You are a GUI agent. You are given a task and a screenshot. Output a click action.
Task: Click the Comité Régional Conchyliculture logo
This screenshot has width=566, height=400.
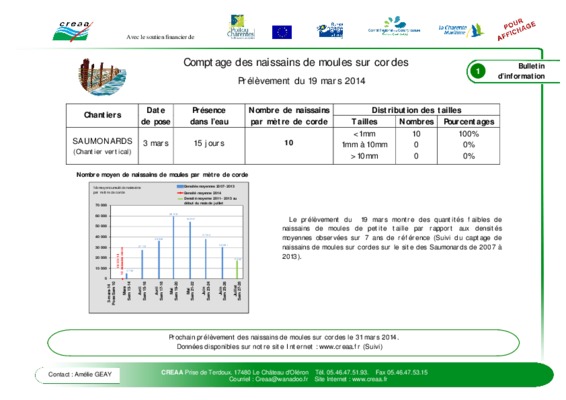(x=394, y=27)
